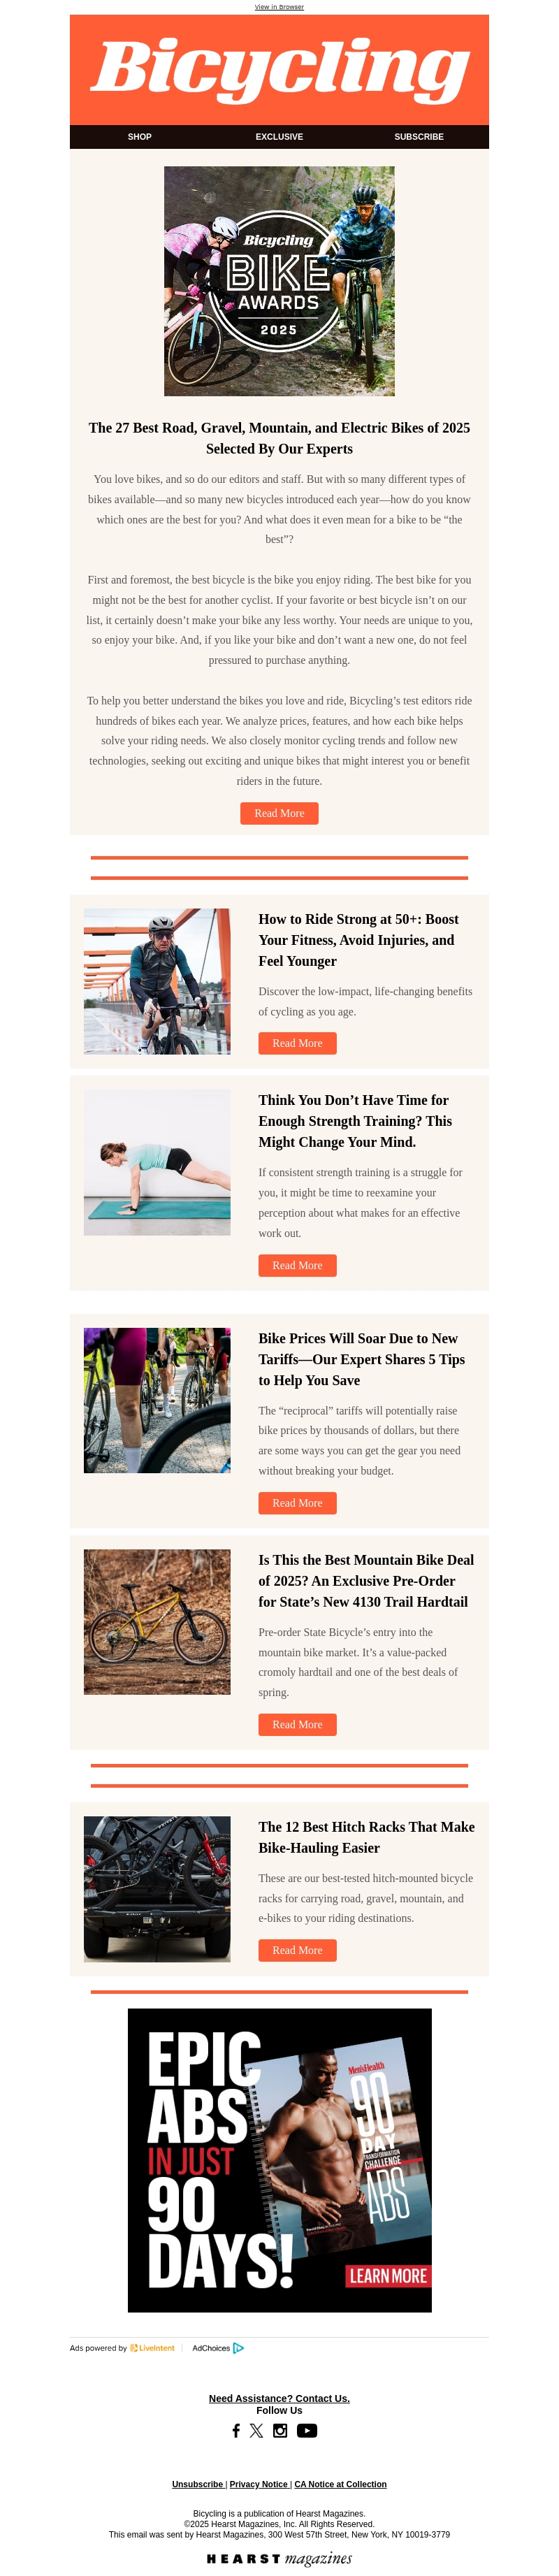Open the Privacy Notice link
Viewport: 559px width, 2576px height.
258,2484
